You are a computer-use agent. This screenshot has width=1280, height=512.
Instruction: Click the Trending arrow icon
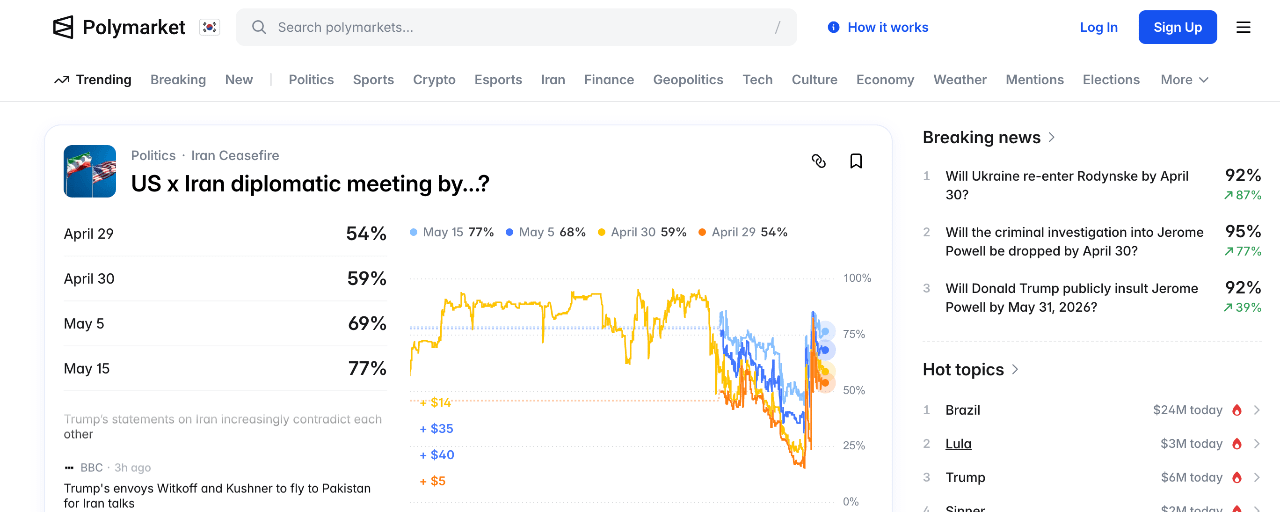point(62,80)
